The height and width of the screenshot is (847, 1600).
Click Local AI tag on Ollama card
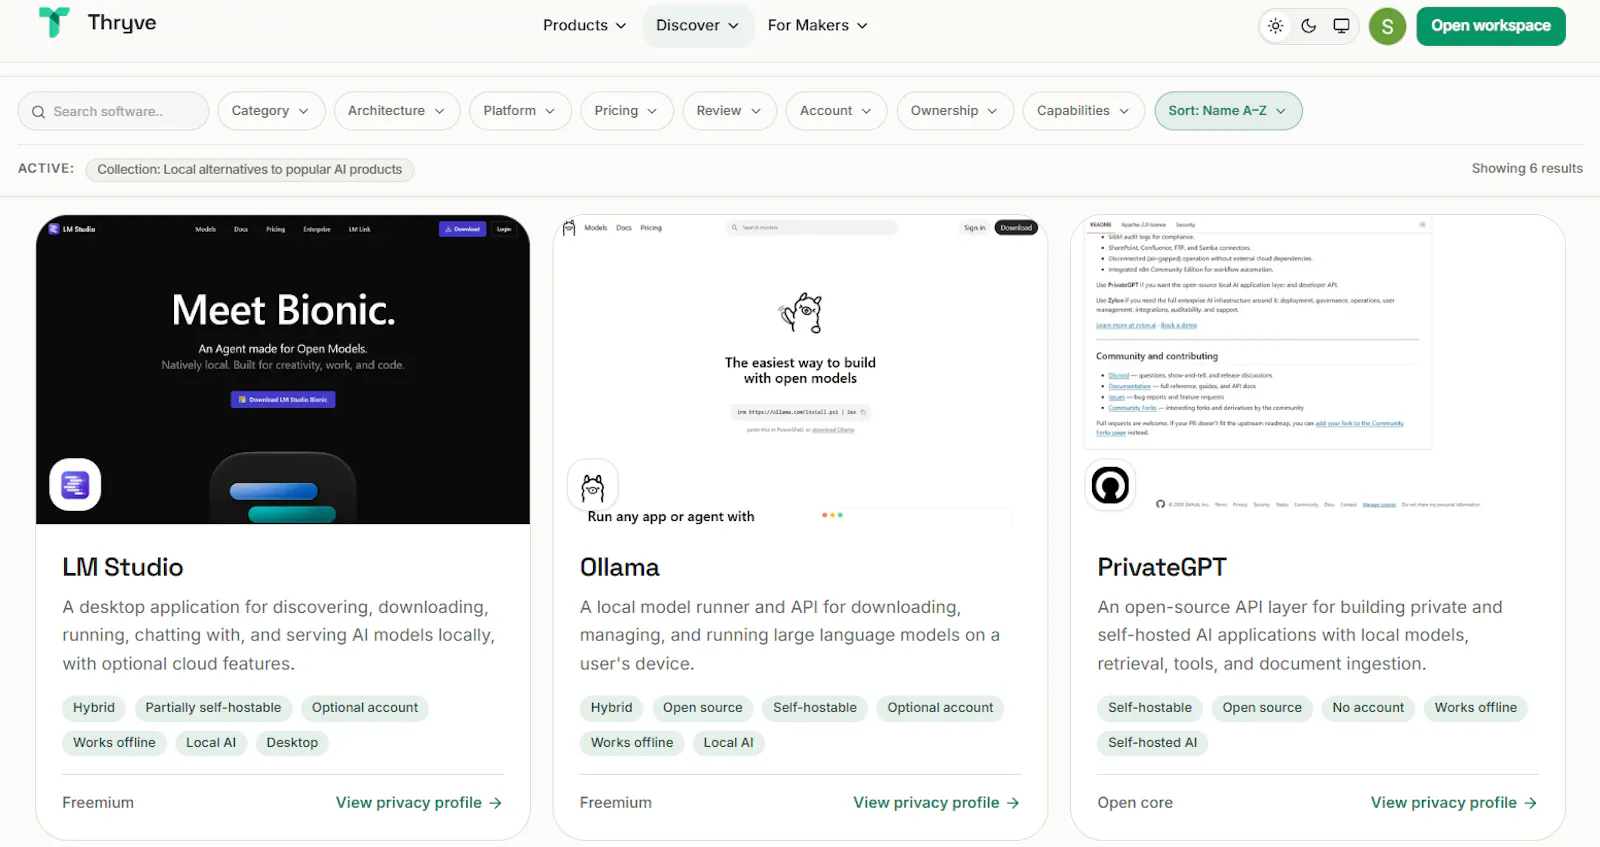[728, 743]
